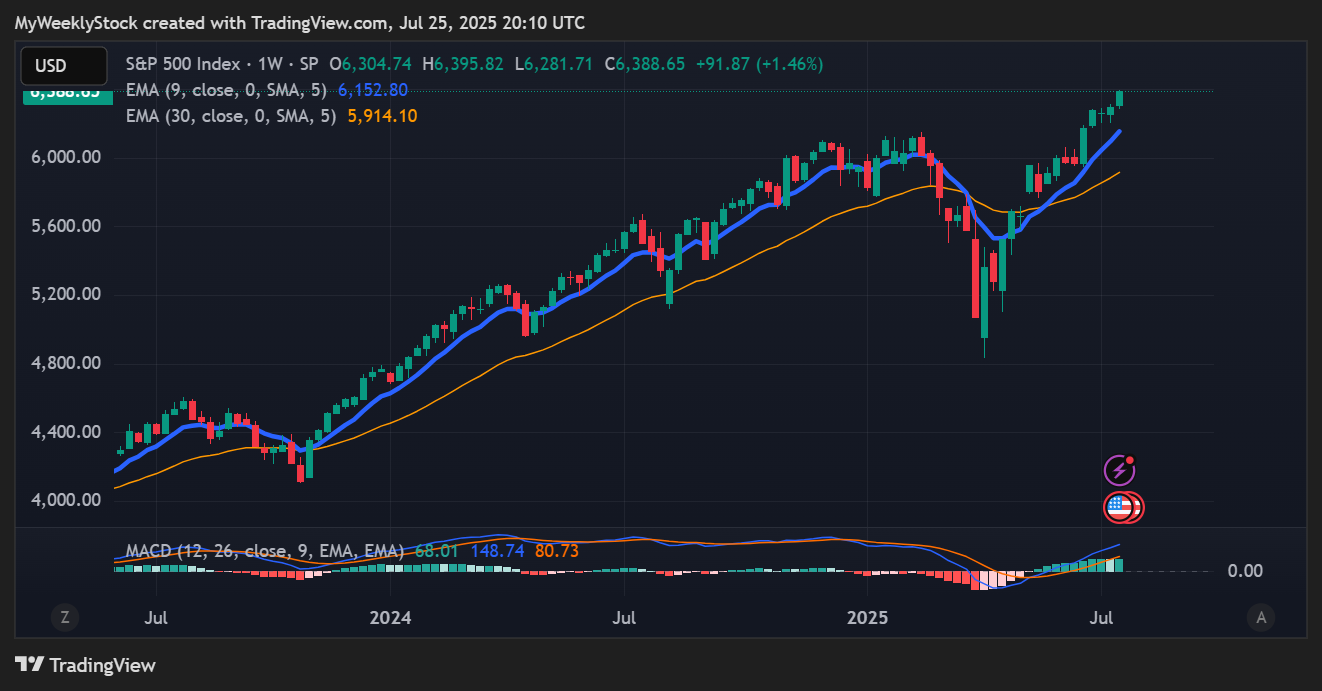
Task: Click the EMA value 5,914.10
Action: click(x=382, y=116)
